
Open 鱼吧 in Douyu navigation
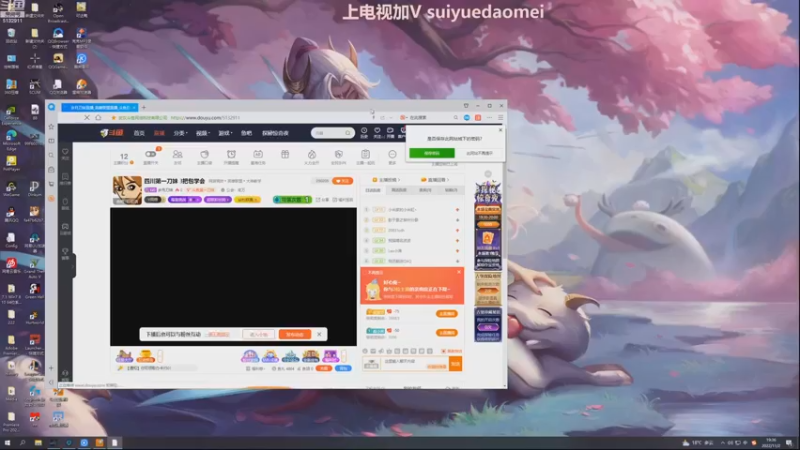pos(246,133)
